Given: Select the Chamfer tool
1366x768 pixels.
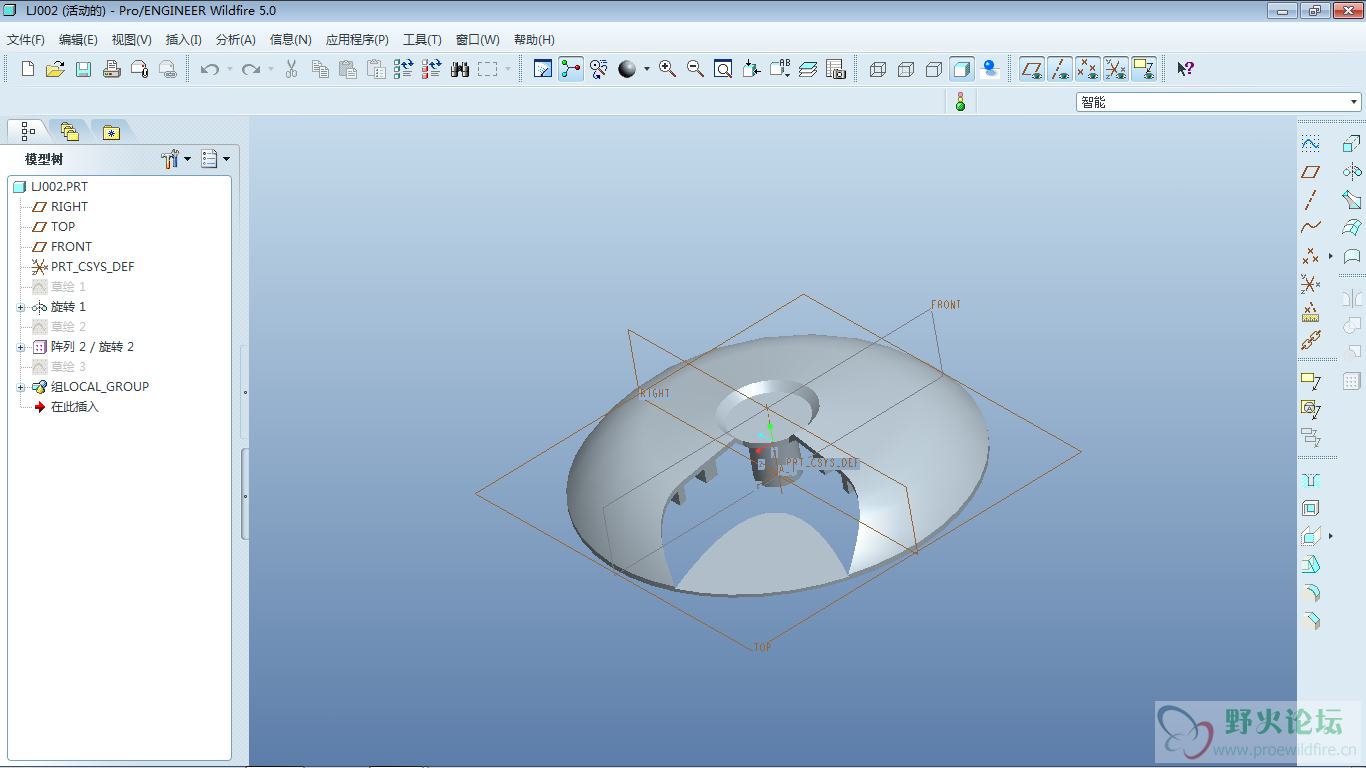Looking at the screenshot, I should (1310, 621).
